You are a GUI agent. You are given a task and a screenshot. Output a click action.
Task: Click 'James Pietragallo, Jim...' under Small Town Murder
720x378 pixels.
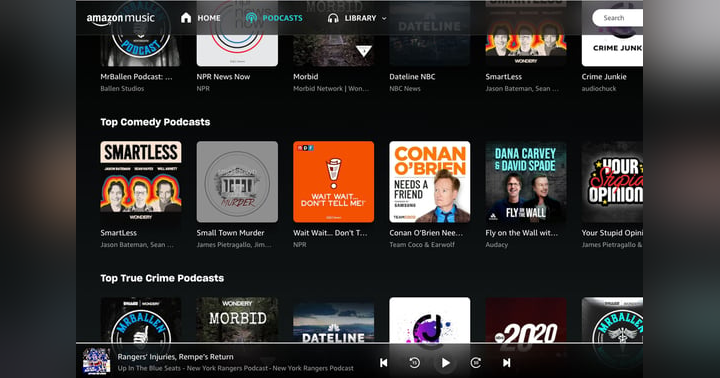[x=234, y=245]
